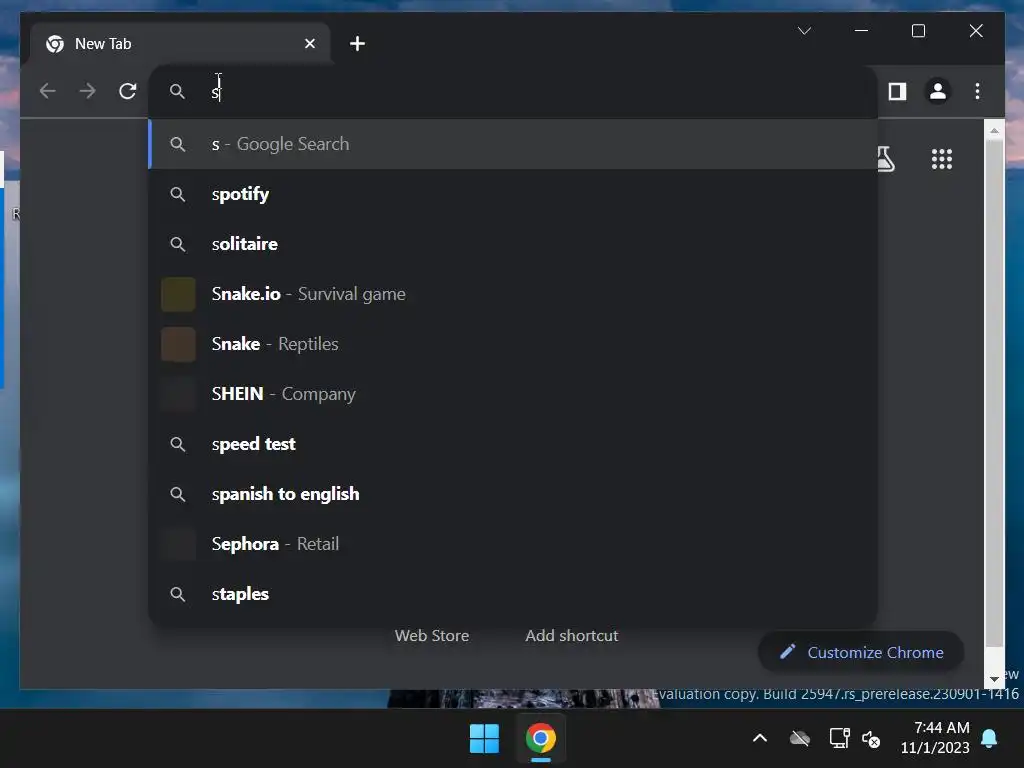Click the scrollbar up arrow

tap(994, 131)
